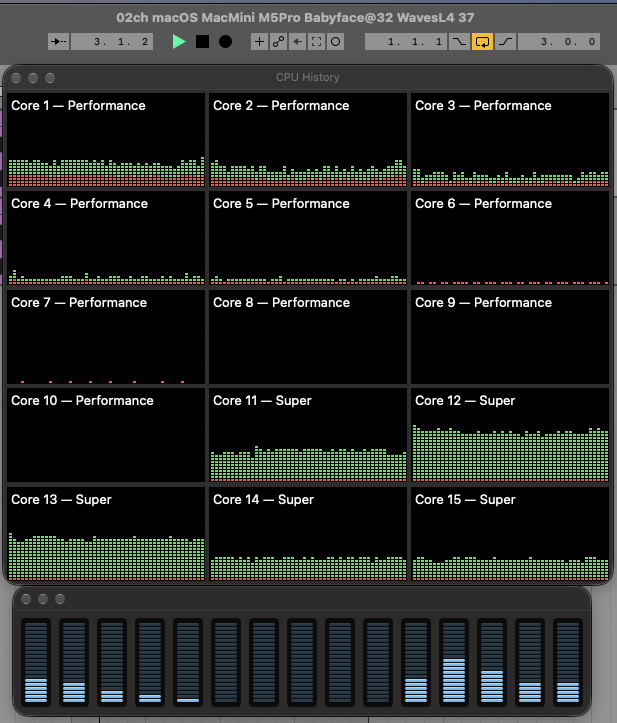This screenshot has height=723, width=617.
Task: Close the CPU History window
Action: pyautogui.click(x=16, y=78)
